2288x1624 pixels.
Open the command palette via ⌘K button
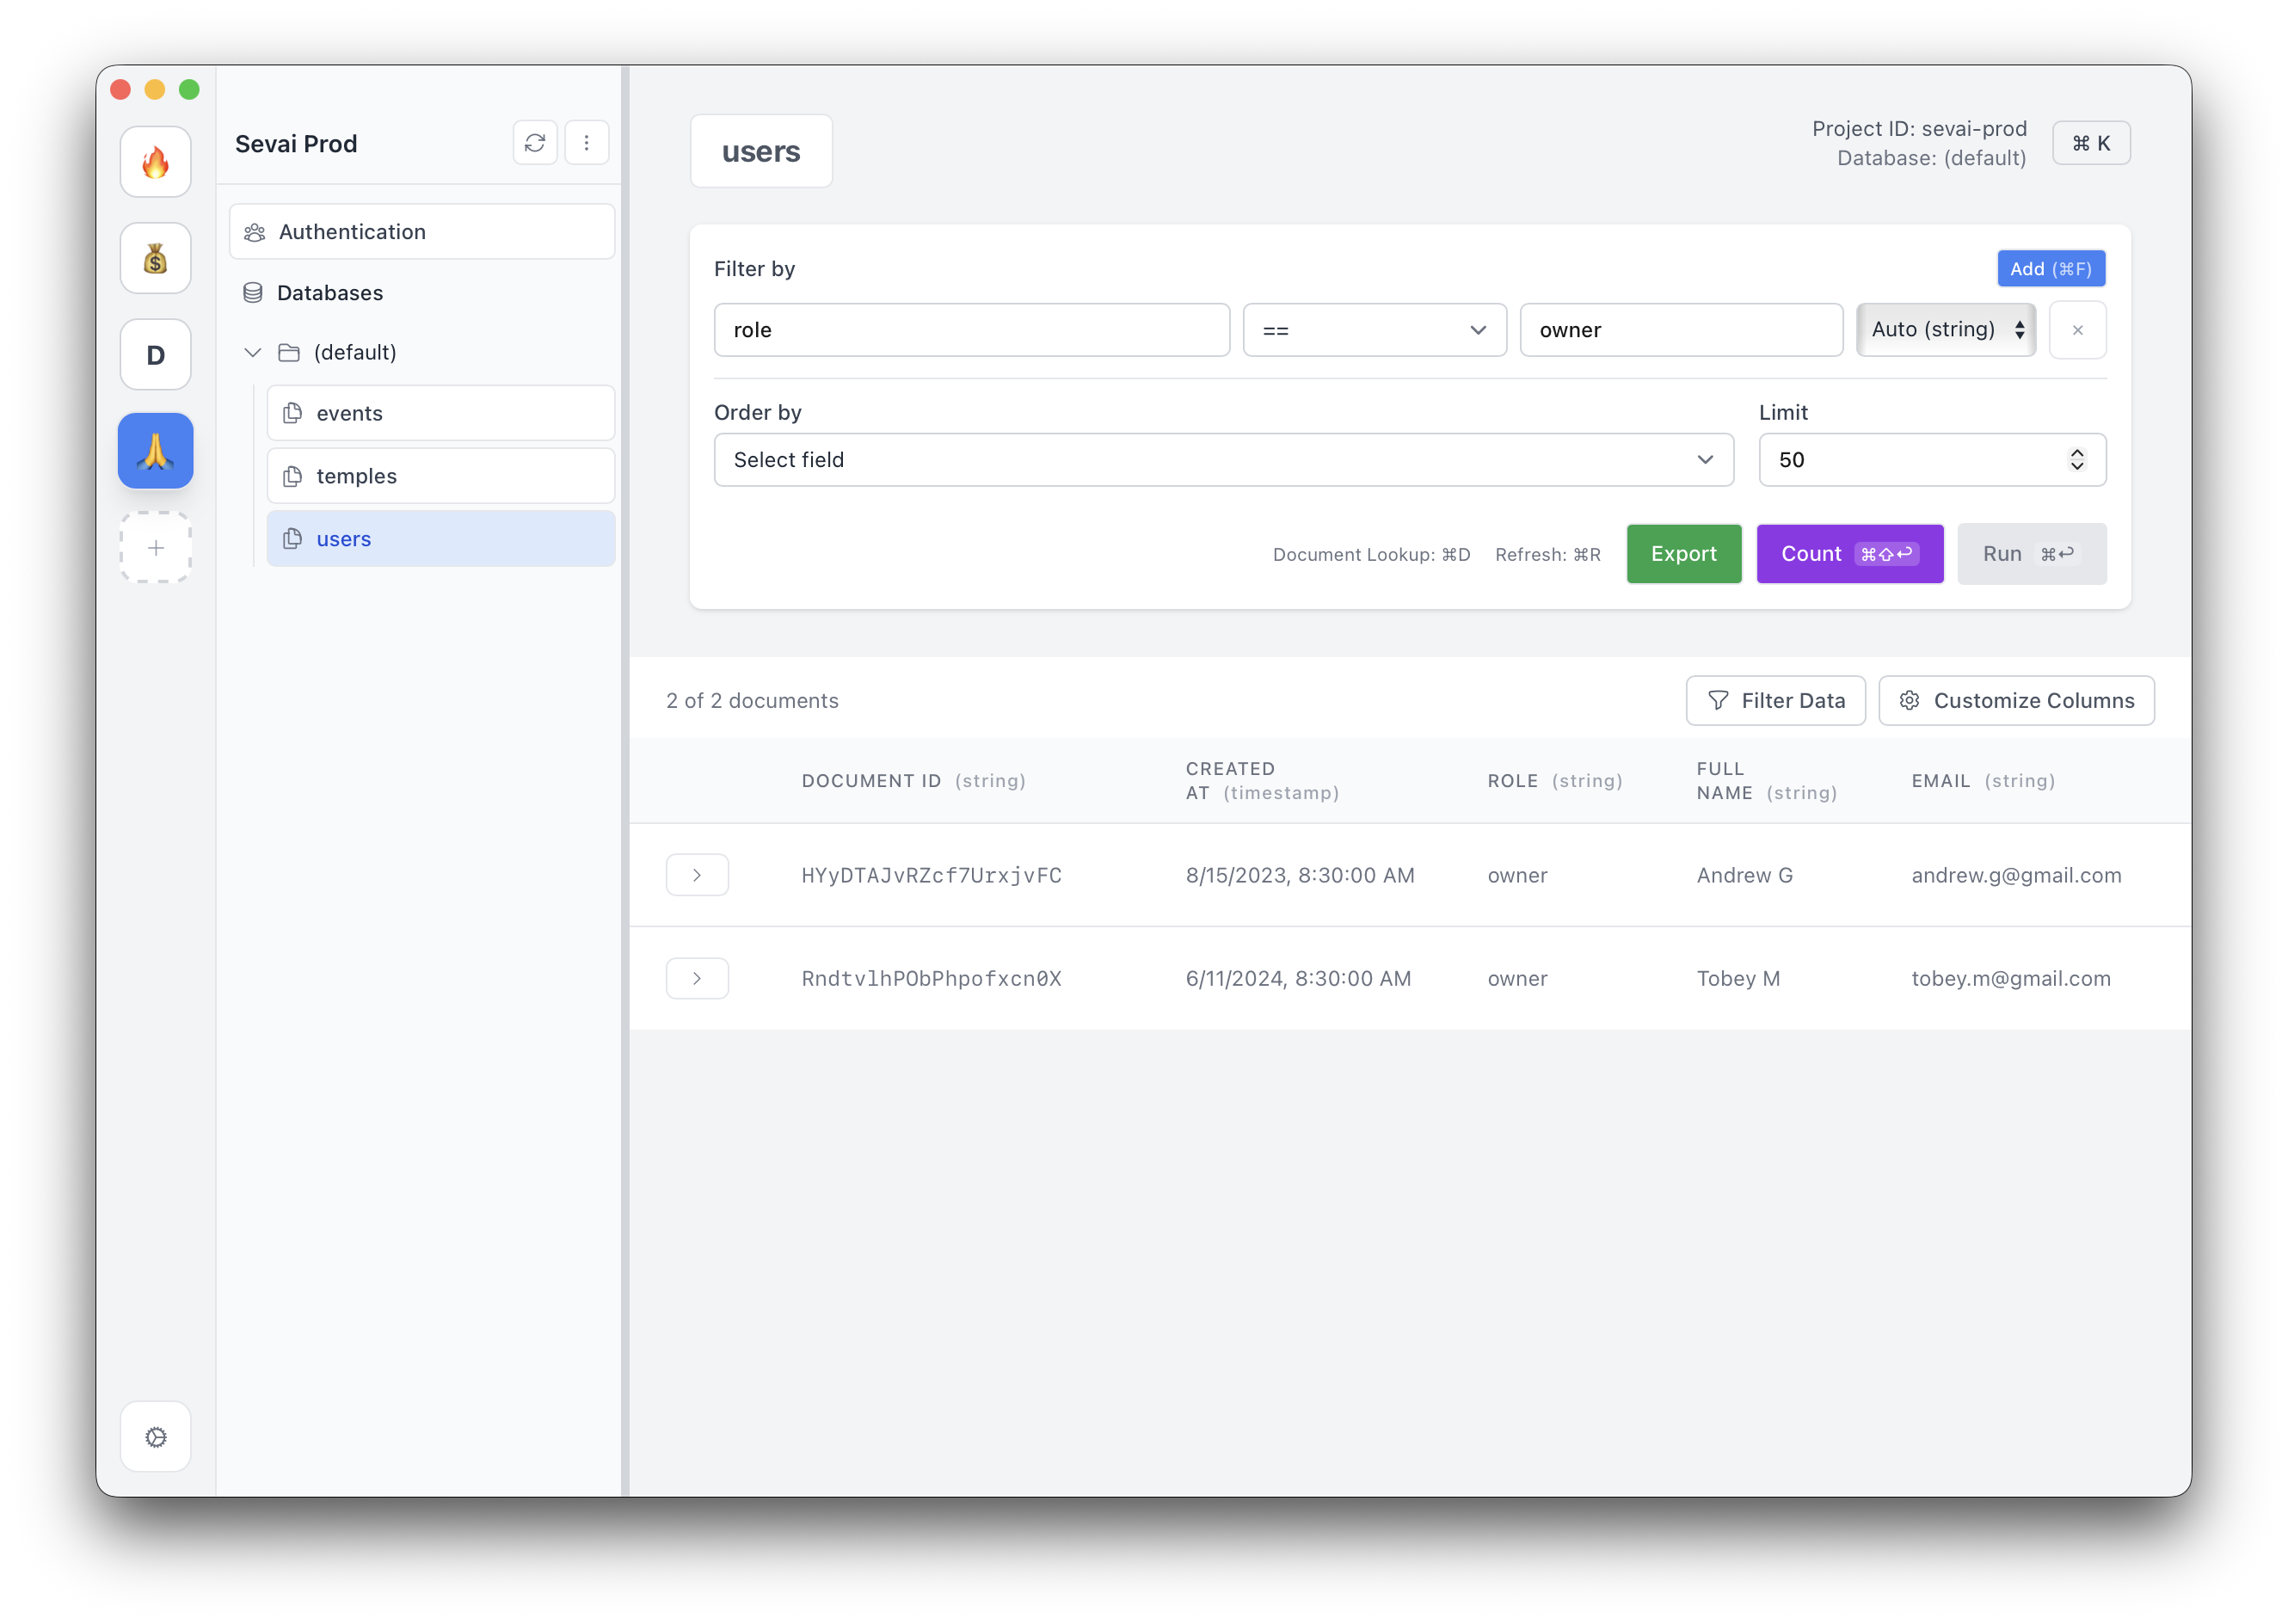pos(2091,142)
